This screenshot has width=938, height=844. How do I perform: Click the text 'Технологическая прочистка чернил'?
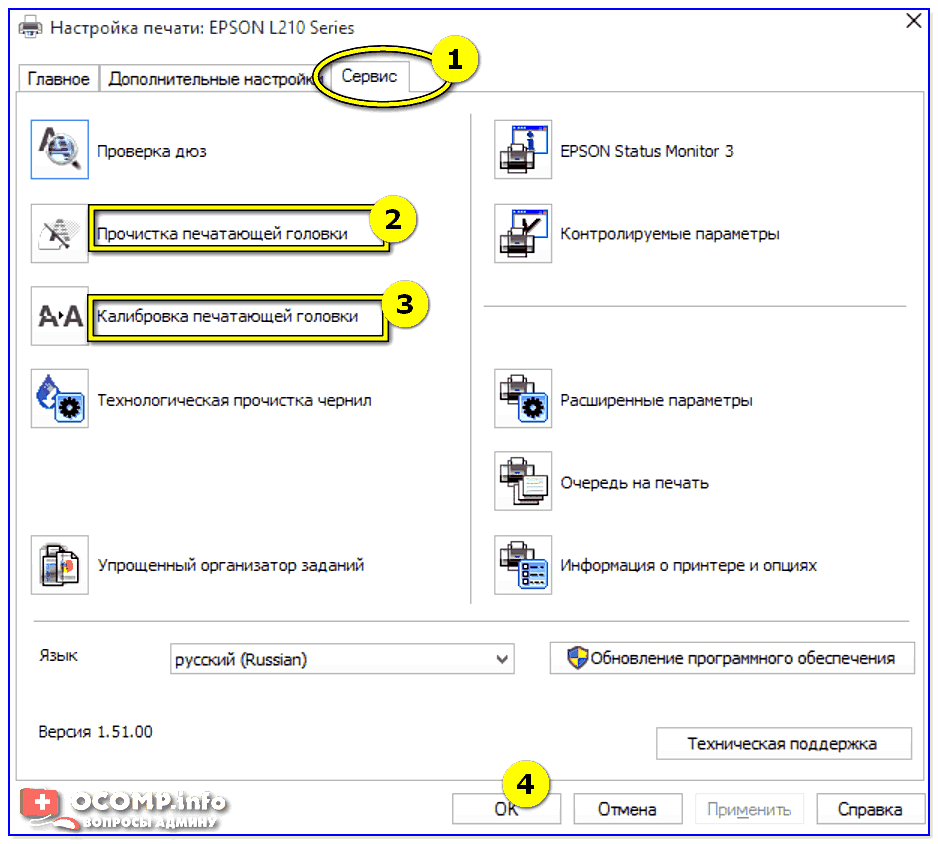[x=234, y=400]
